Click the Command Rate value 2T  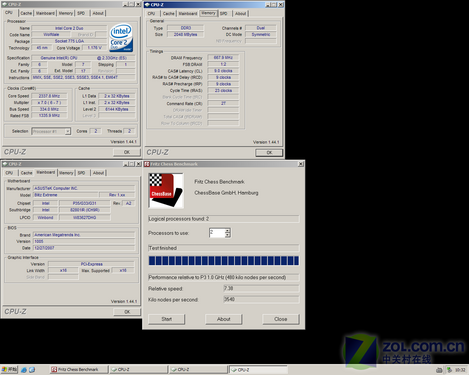click(x=223, y=103)
